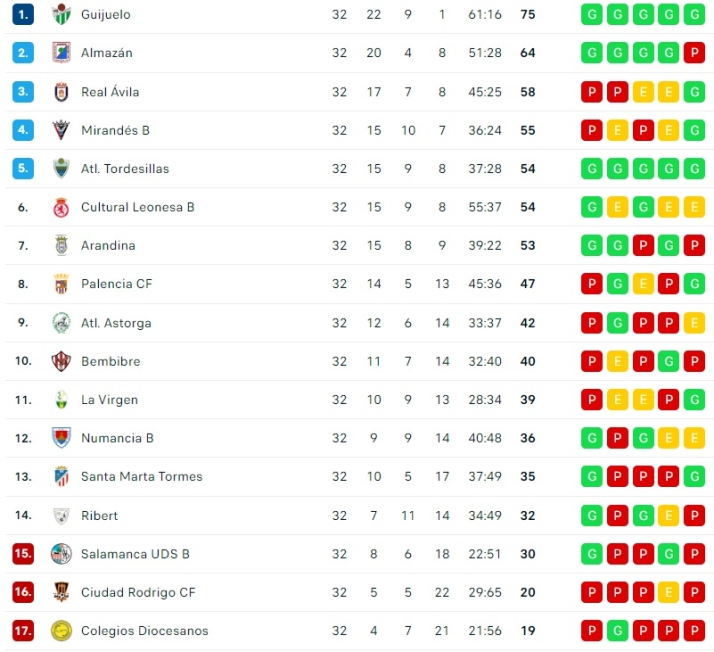Click the Mirandés B team crest
Screen dimensions: 714x652
pyautogui.click(x=61, y=130)
